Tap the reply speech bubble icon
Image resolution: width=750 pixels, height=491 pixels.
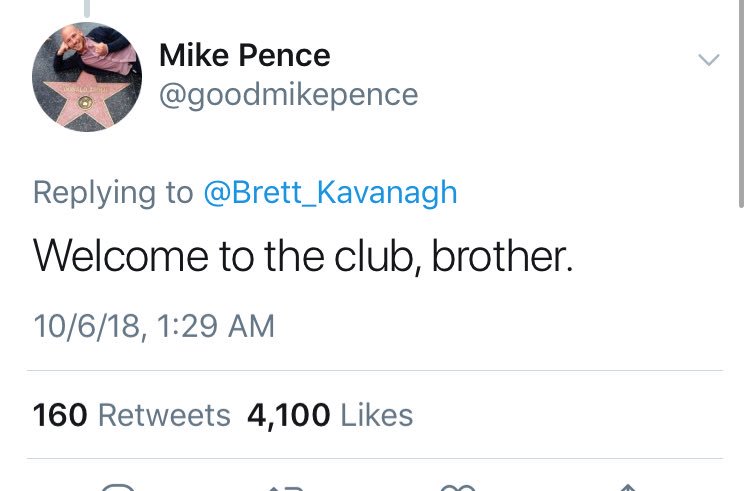[119, 487]
